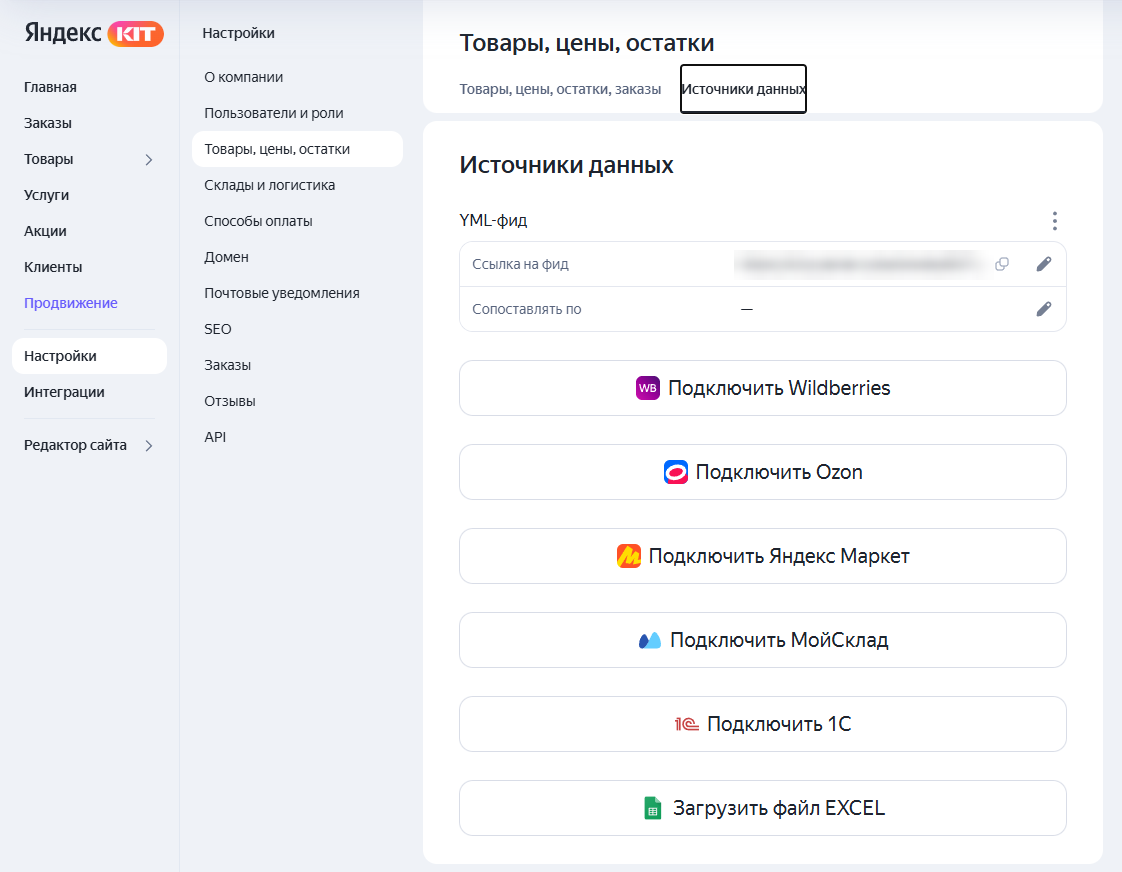Click the МойСклад logo icon

tap(650, 640)
